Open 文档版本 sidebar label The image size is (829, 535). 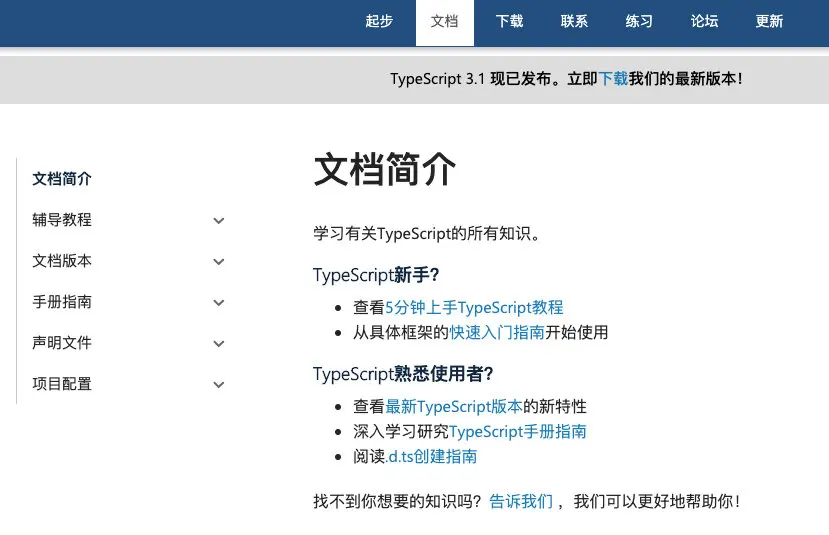(x=62, y=261)
